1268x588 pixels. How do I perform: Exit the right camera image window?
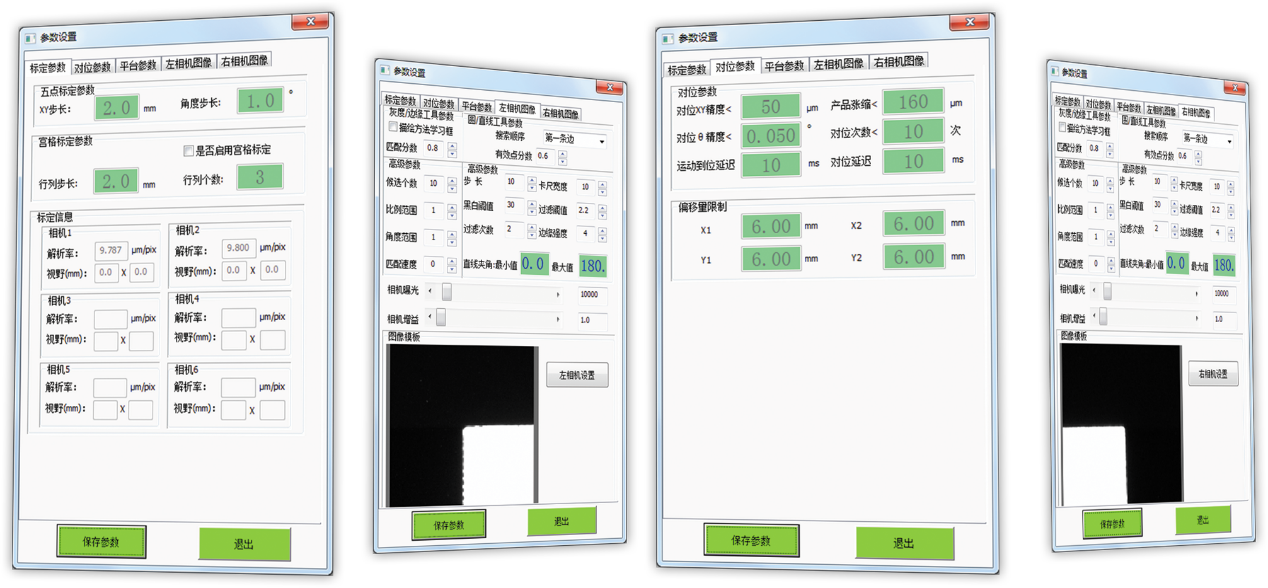(1202, 520)
